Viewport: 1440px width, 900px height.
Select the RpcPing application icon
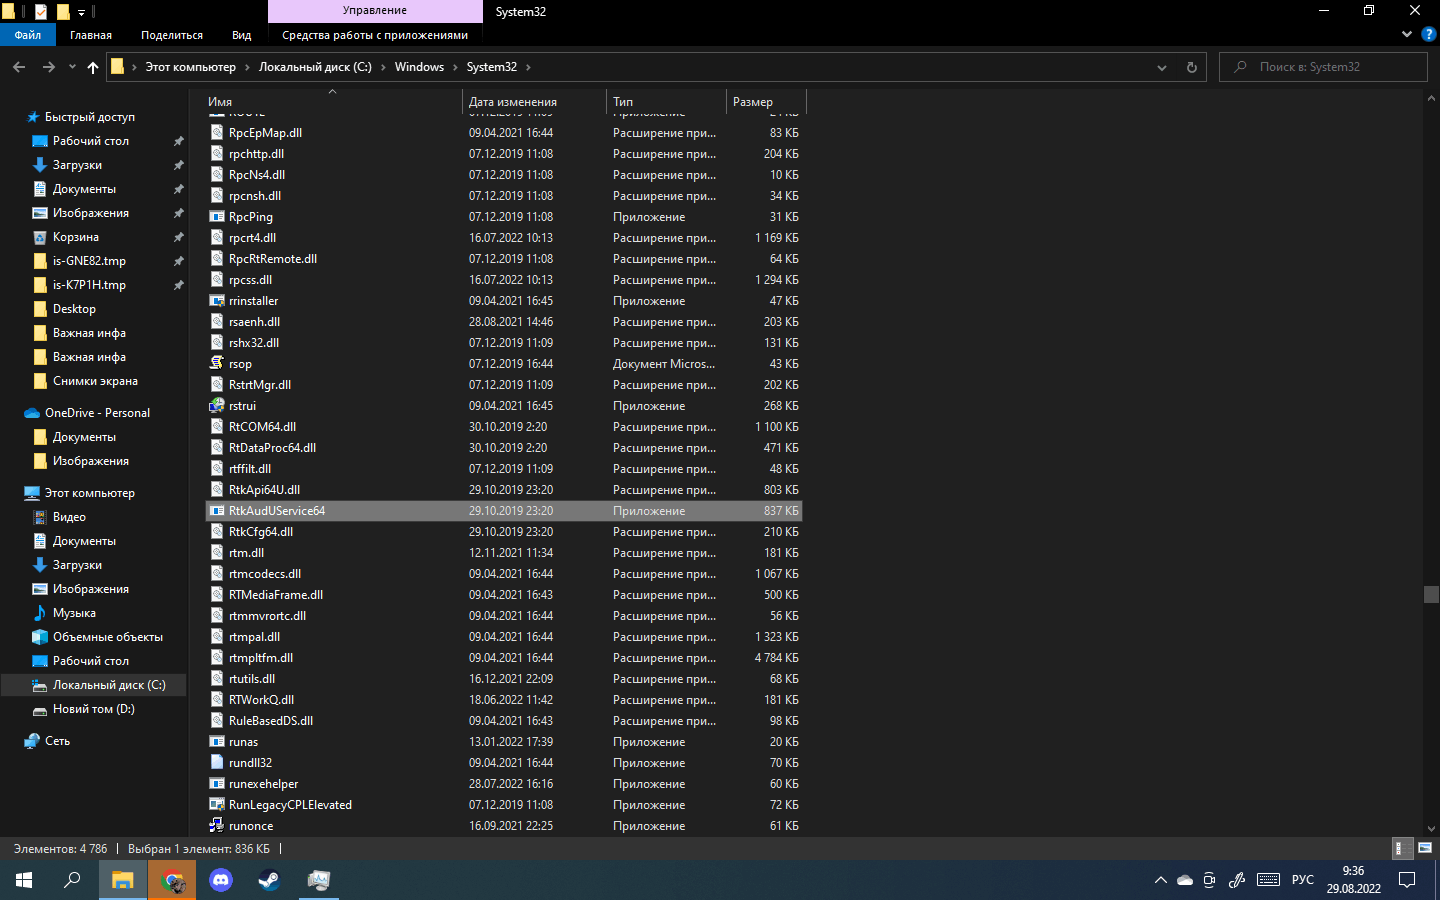point(216,217)
